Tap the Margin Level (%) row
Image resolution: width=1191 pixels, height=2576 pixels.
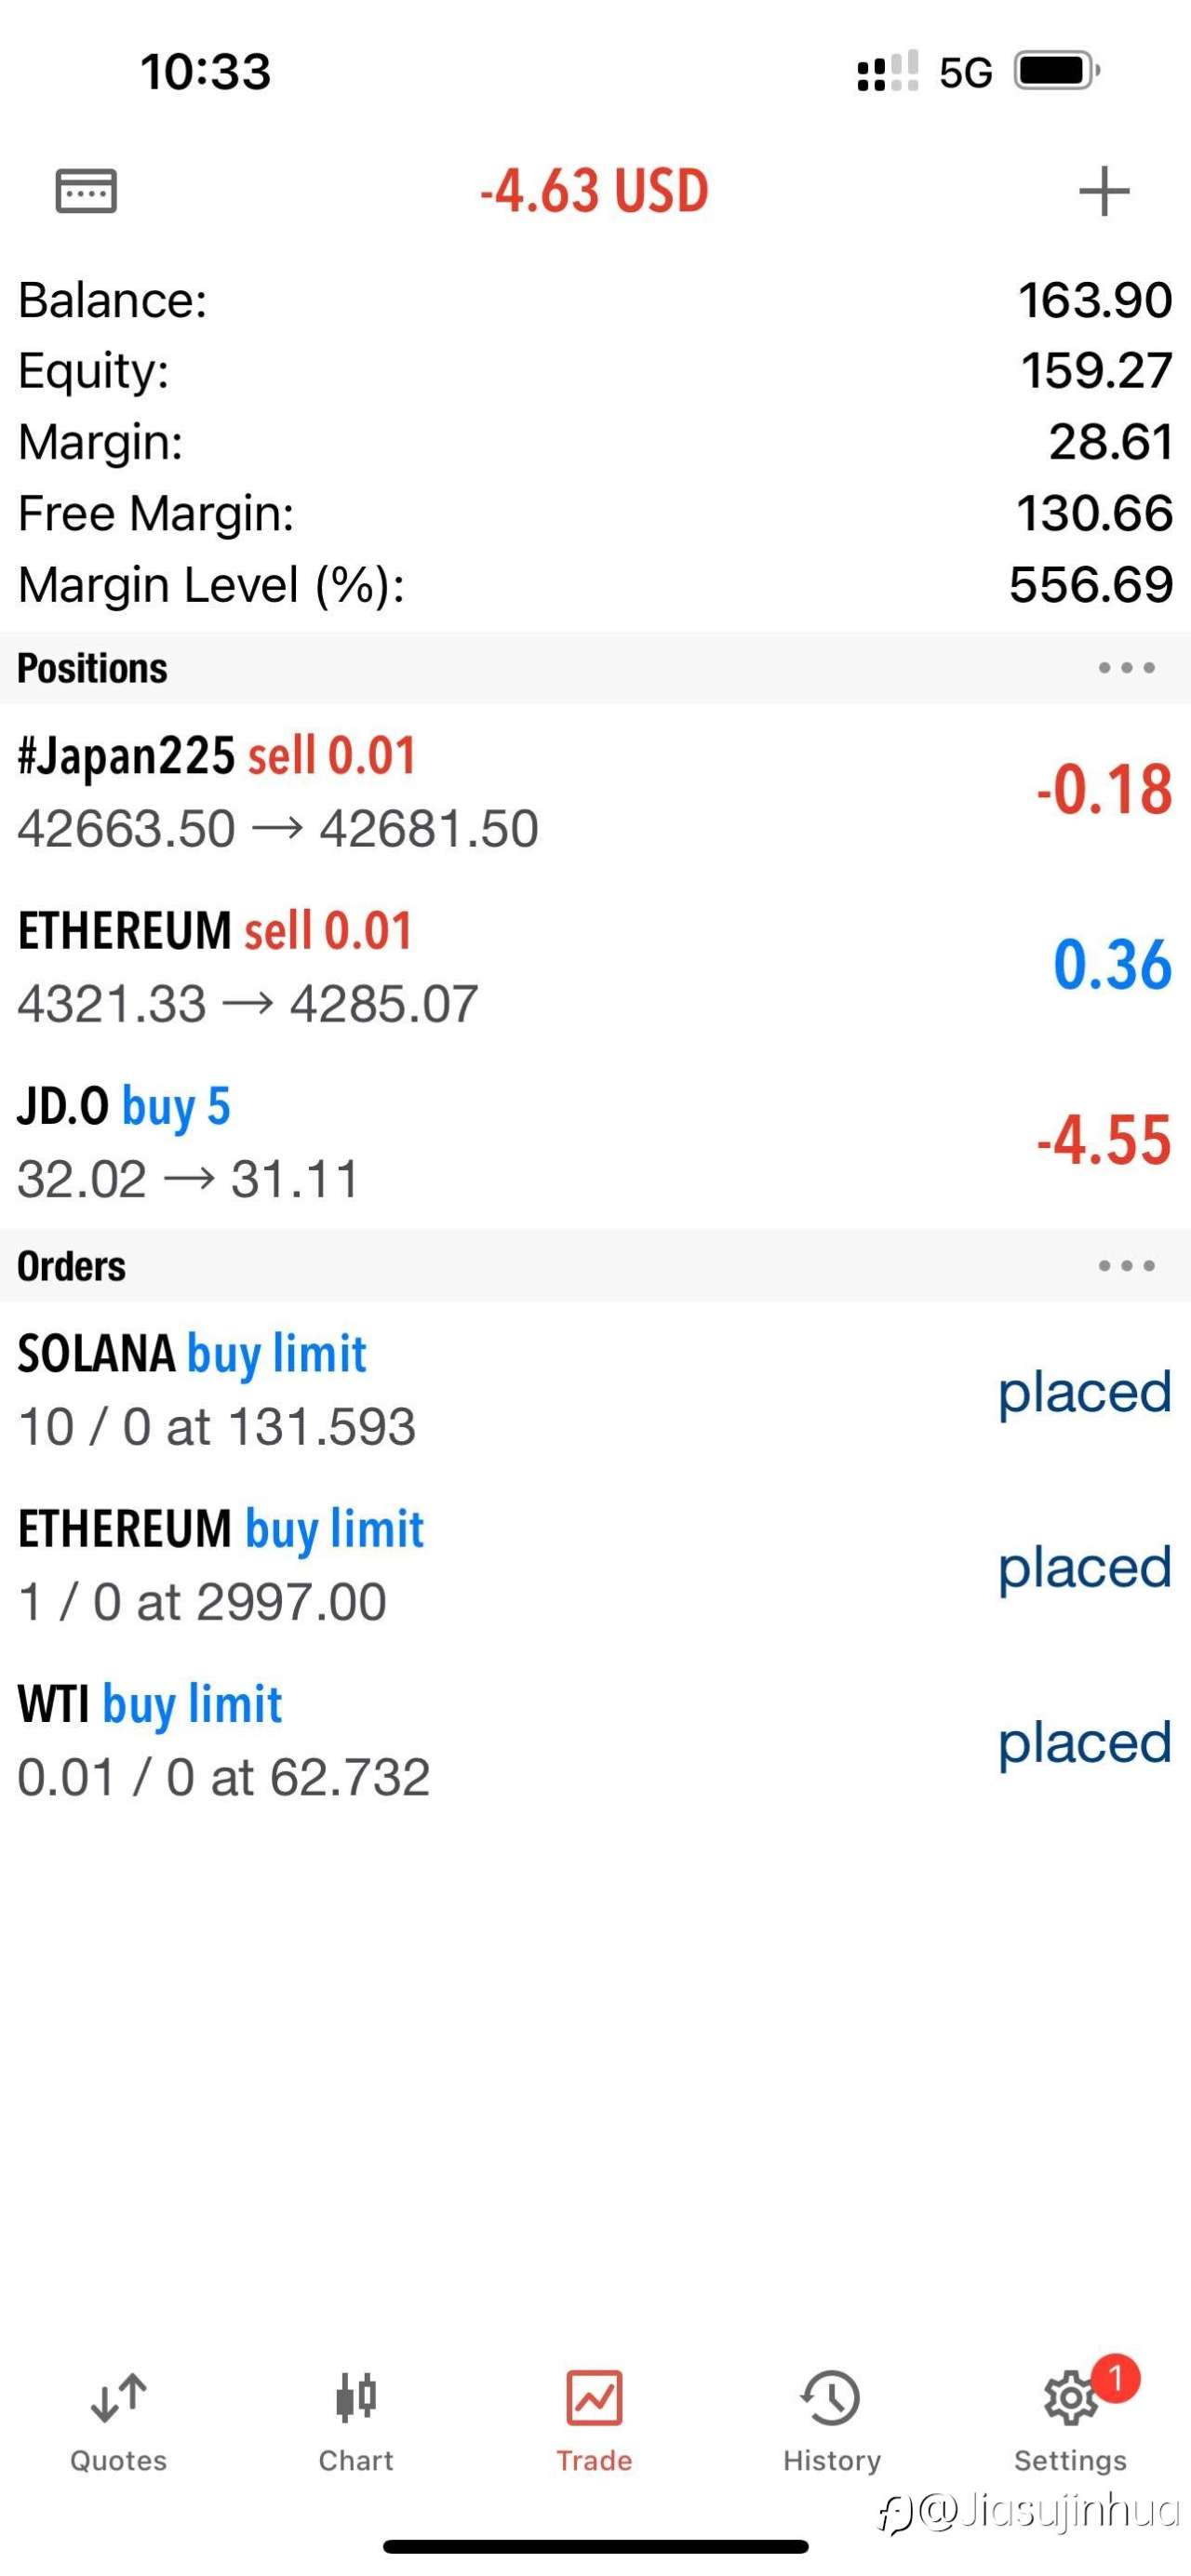[595, 584]
